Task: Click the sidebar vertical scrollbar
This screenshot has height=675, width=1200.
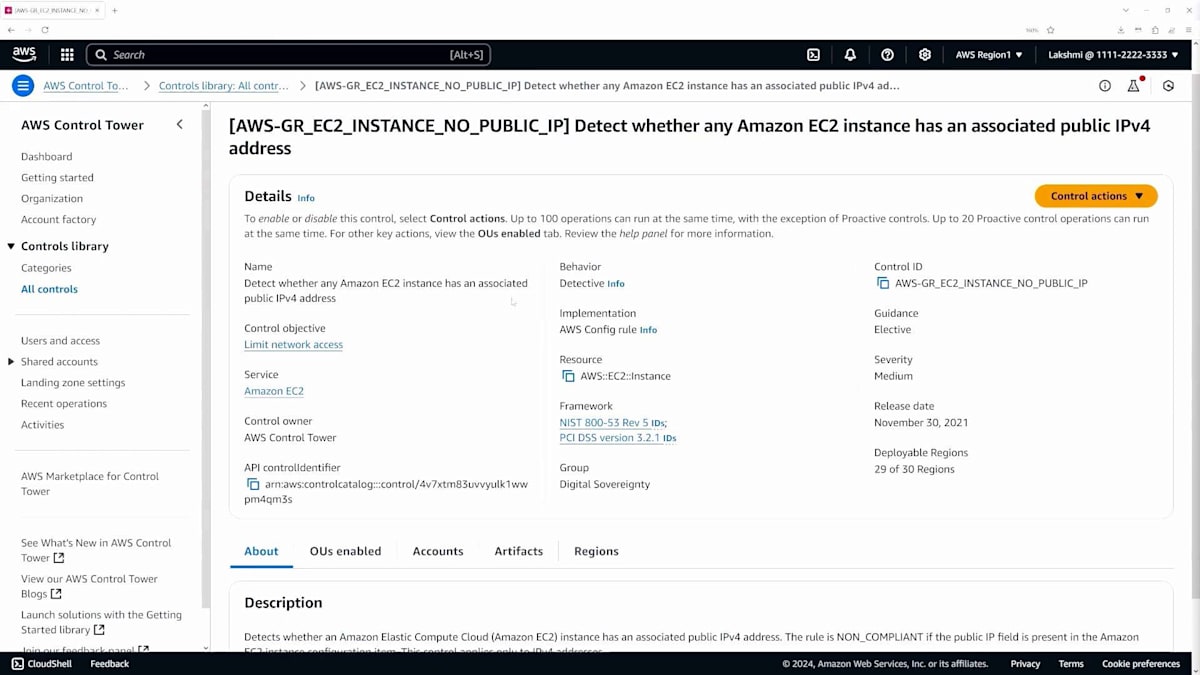Action: point(206,360)
